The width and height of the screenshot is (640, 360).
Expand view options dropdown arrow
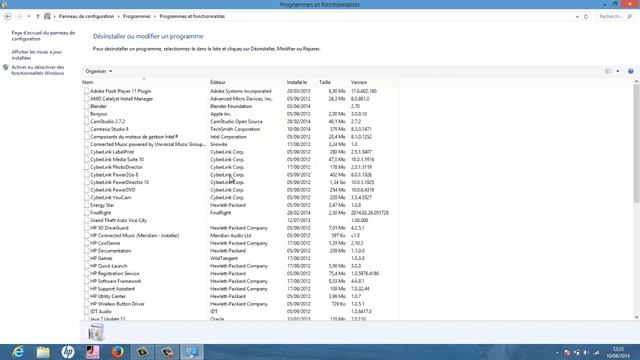(x=618, y=71)
